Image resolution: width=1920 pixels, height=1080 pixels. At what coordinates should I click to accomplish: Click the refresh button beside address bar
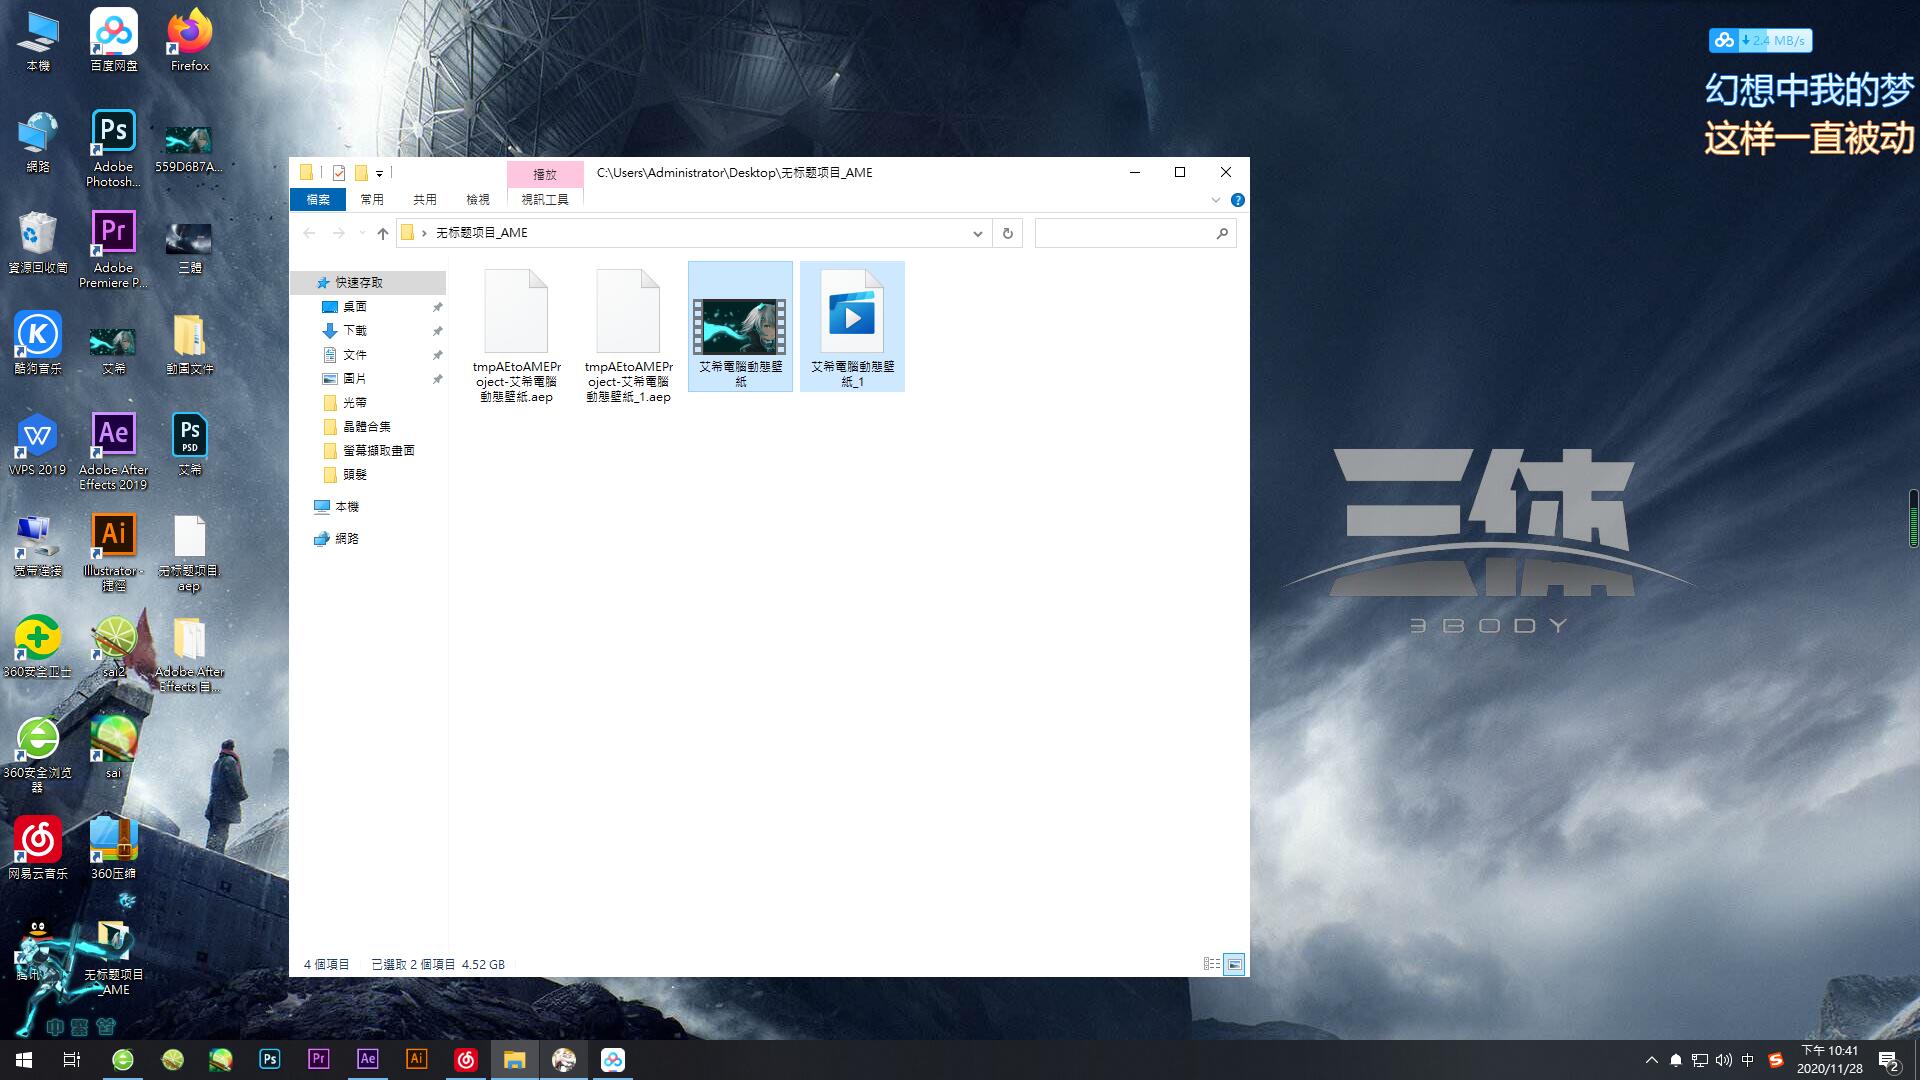[1007, 233]
